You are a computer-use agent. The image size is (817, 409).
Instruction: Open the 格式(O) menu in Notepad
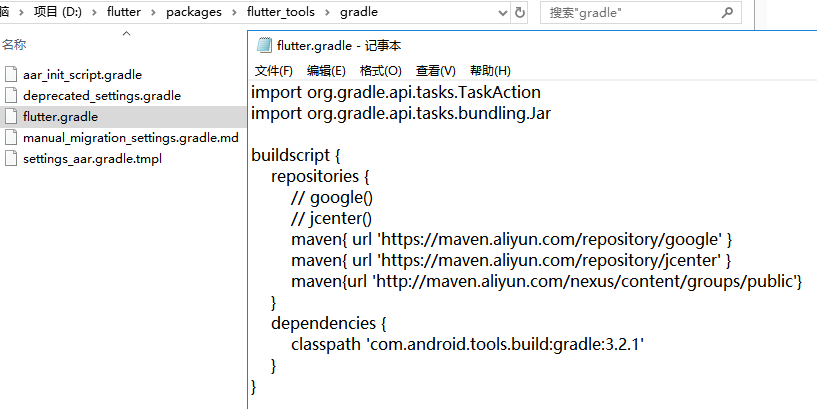point(380,71)
